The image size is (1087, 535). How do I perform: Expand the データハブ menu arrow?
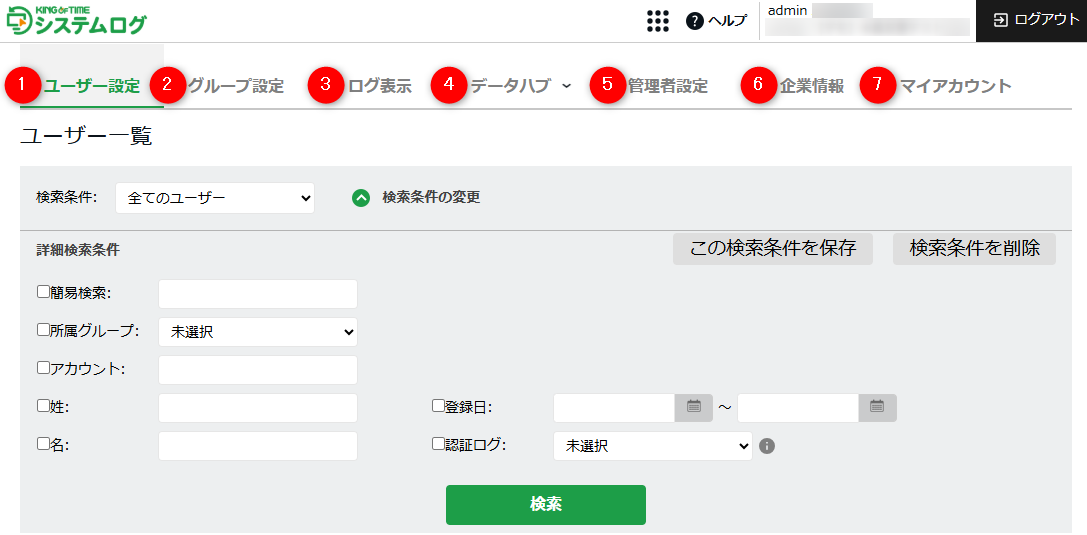(x=566, y=86)
